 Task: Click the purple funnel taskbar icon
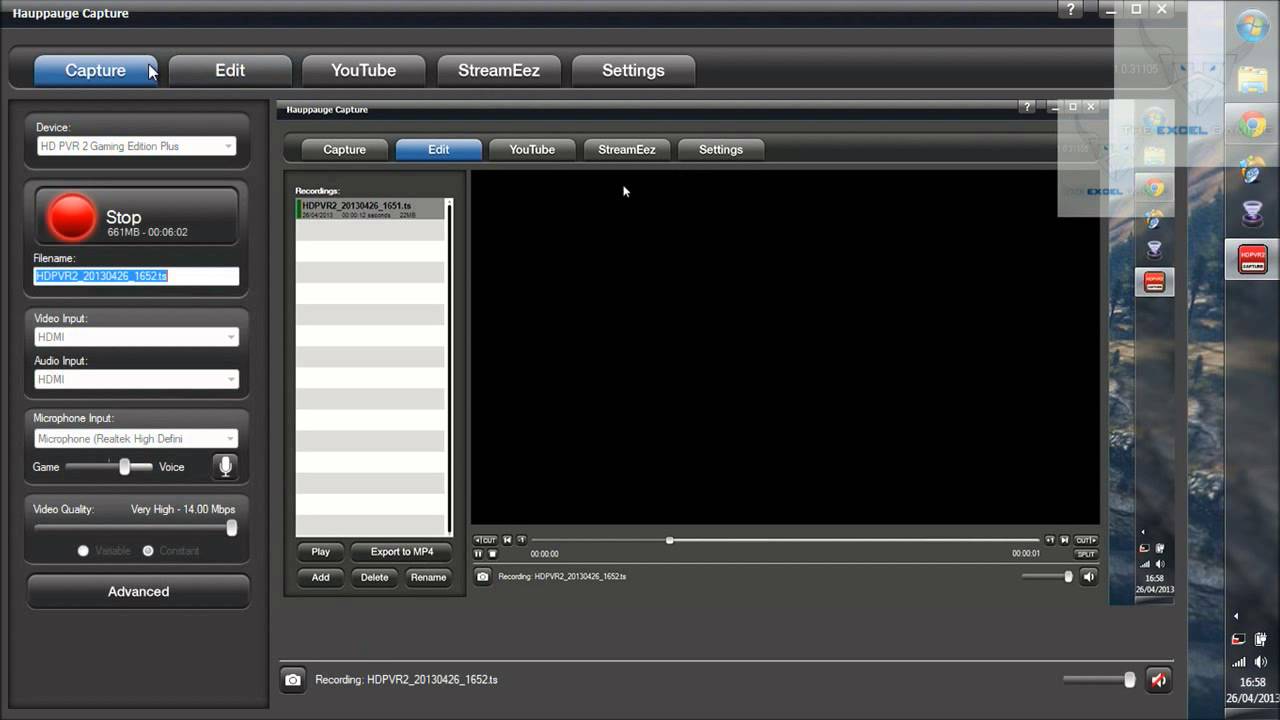pyautogui.click(x=1252, y=213)
